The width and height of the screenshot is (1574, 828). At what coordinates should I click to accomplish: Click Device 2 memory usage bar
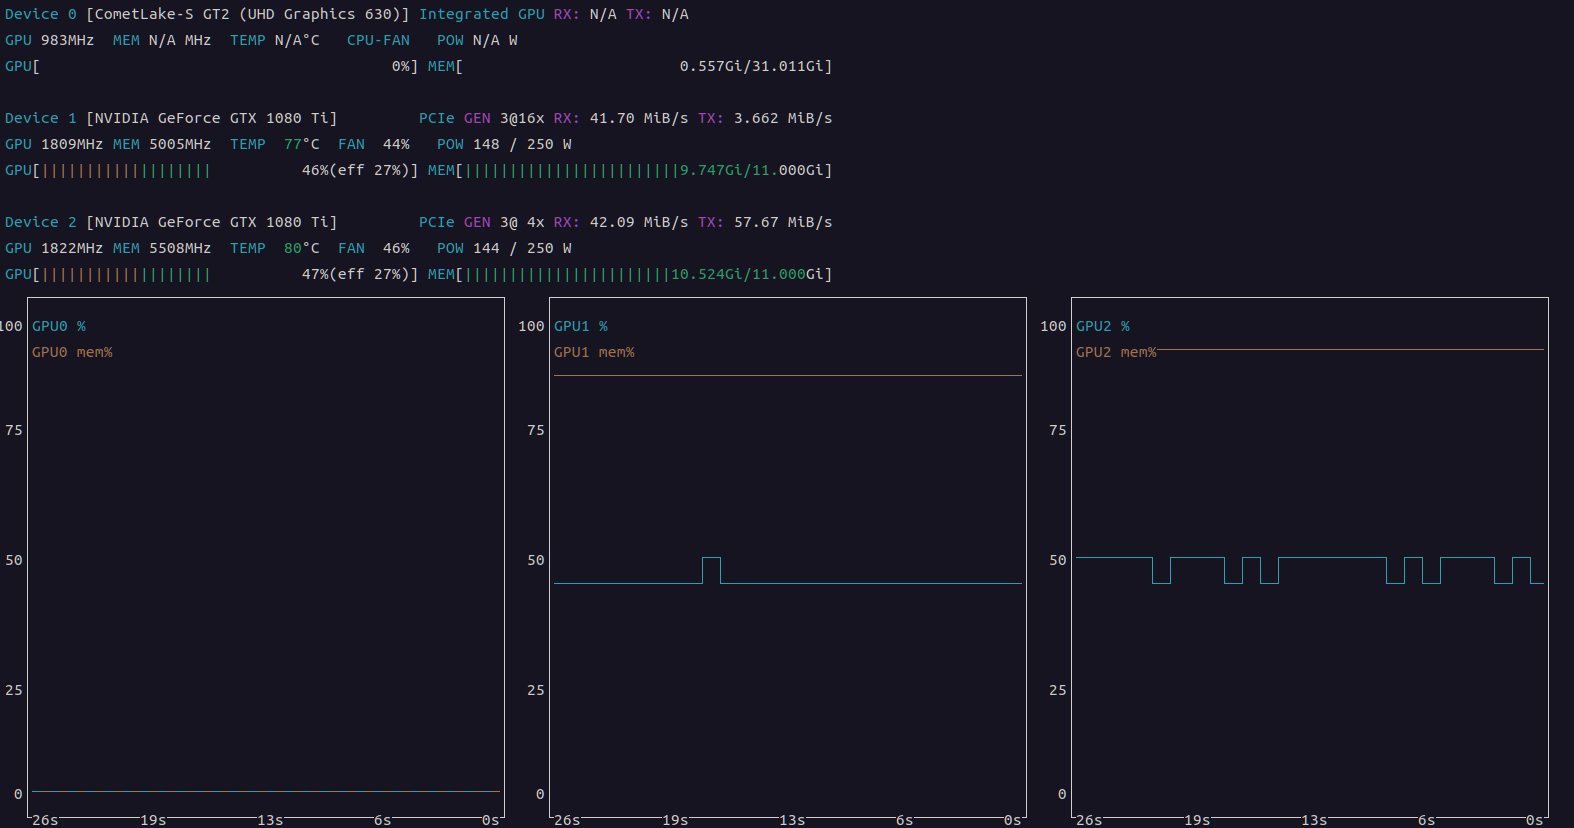click(630, 274)
